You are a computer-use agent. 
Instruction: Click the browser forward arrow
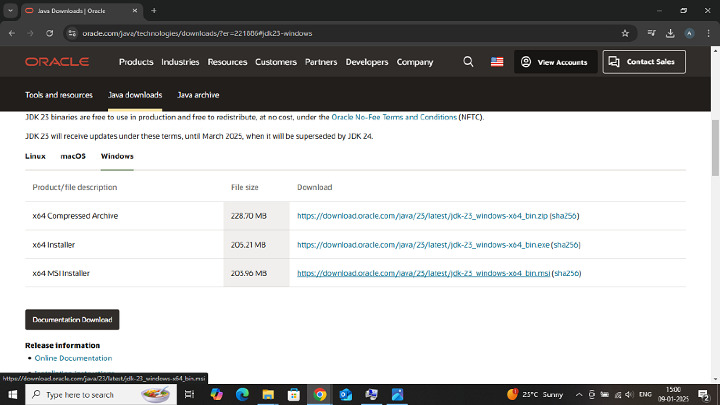(30, 33)
